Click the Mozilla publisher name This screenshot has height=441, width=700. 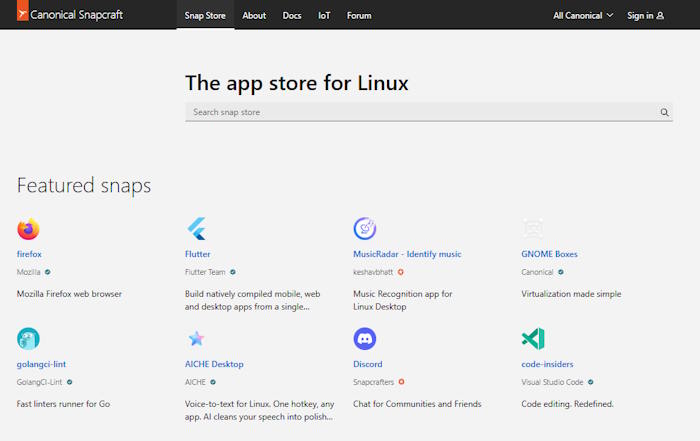(29, 272)
